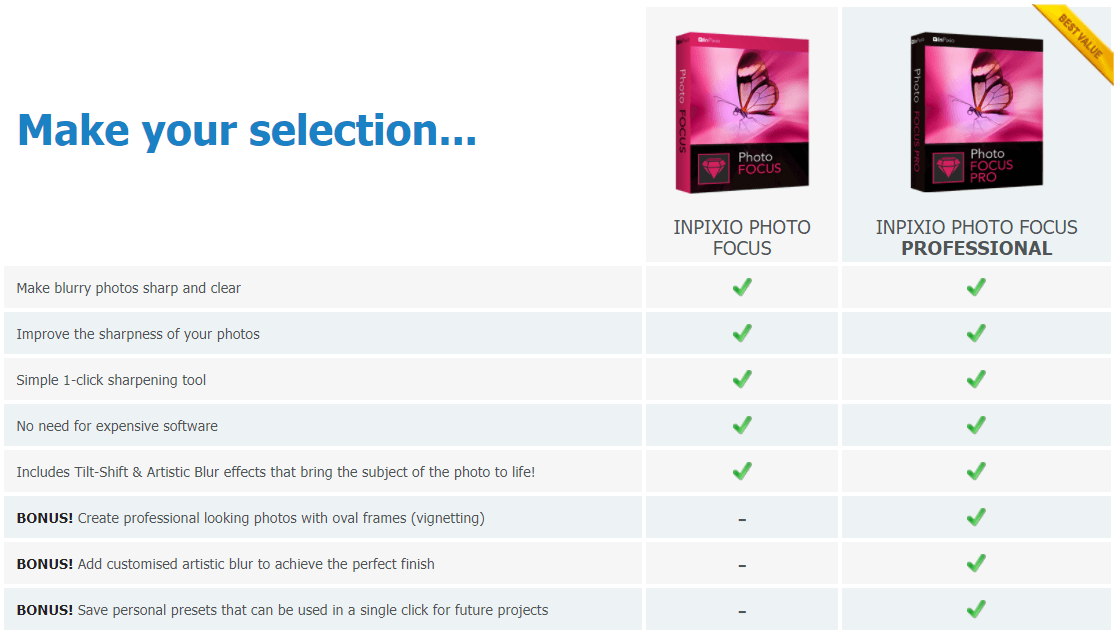Select the INPIXIO PHOTO FOCUS title

742,237
